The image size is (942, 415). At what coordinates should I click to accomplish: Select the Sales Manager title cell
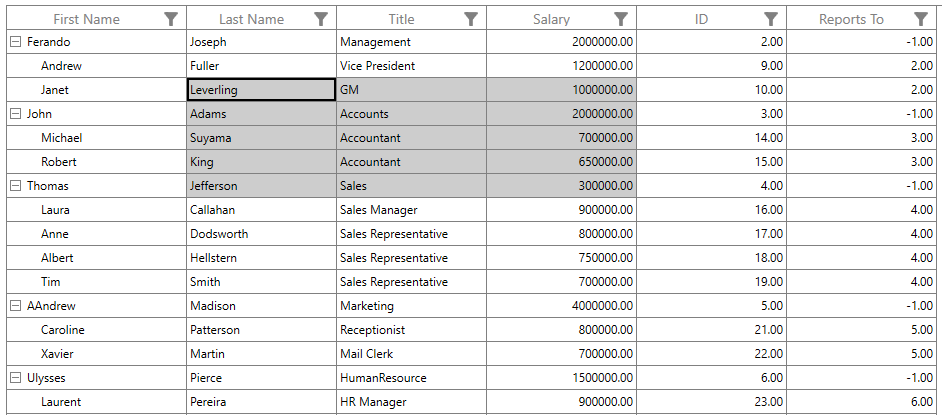coord(412,210)
